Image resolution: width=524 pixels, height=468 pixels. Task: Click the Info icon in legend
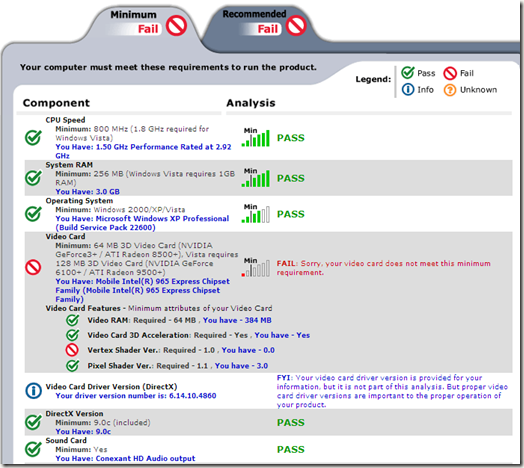[408, 90]
